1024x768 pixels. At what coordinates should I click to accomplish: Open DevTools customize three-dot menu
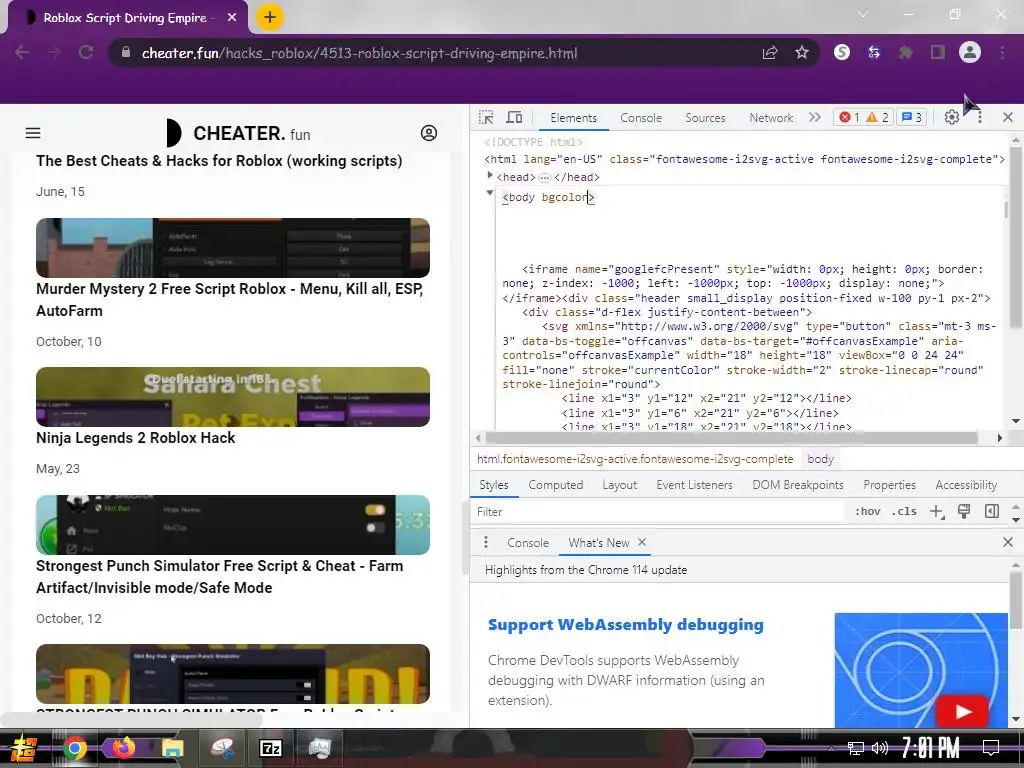pos(980,118)
